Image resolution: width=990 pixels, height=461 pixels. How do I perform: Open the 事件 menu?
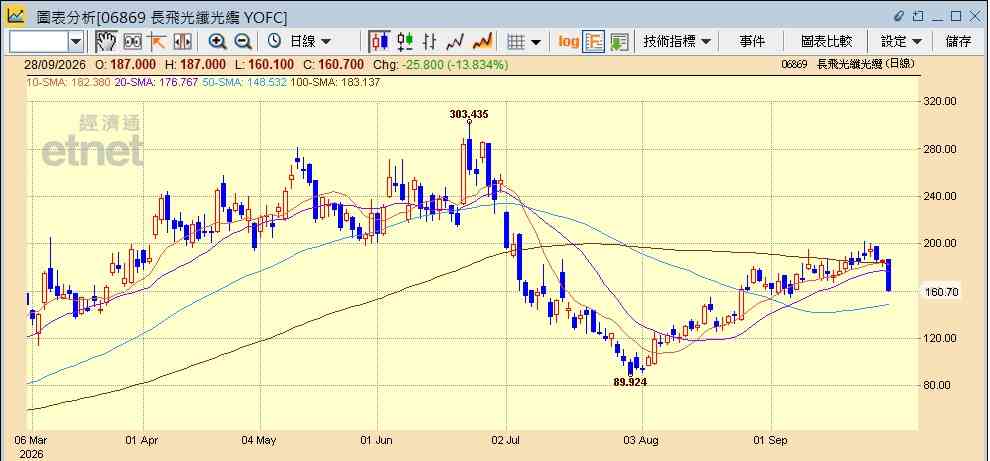(751, 42)
